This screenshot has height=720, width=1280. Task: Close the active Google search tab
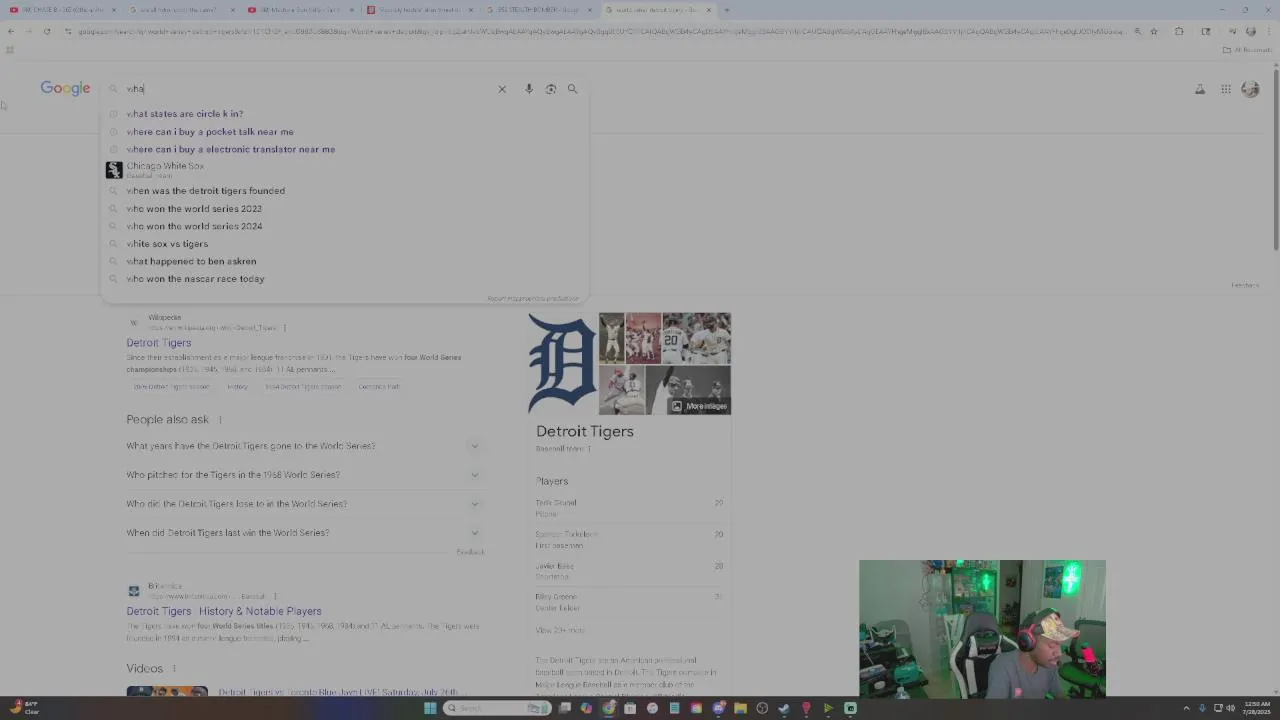pyautogui.click(x=709, y=10)
